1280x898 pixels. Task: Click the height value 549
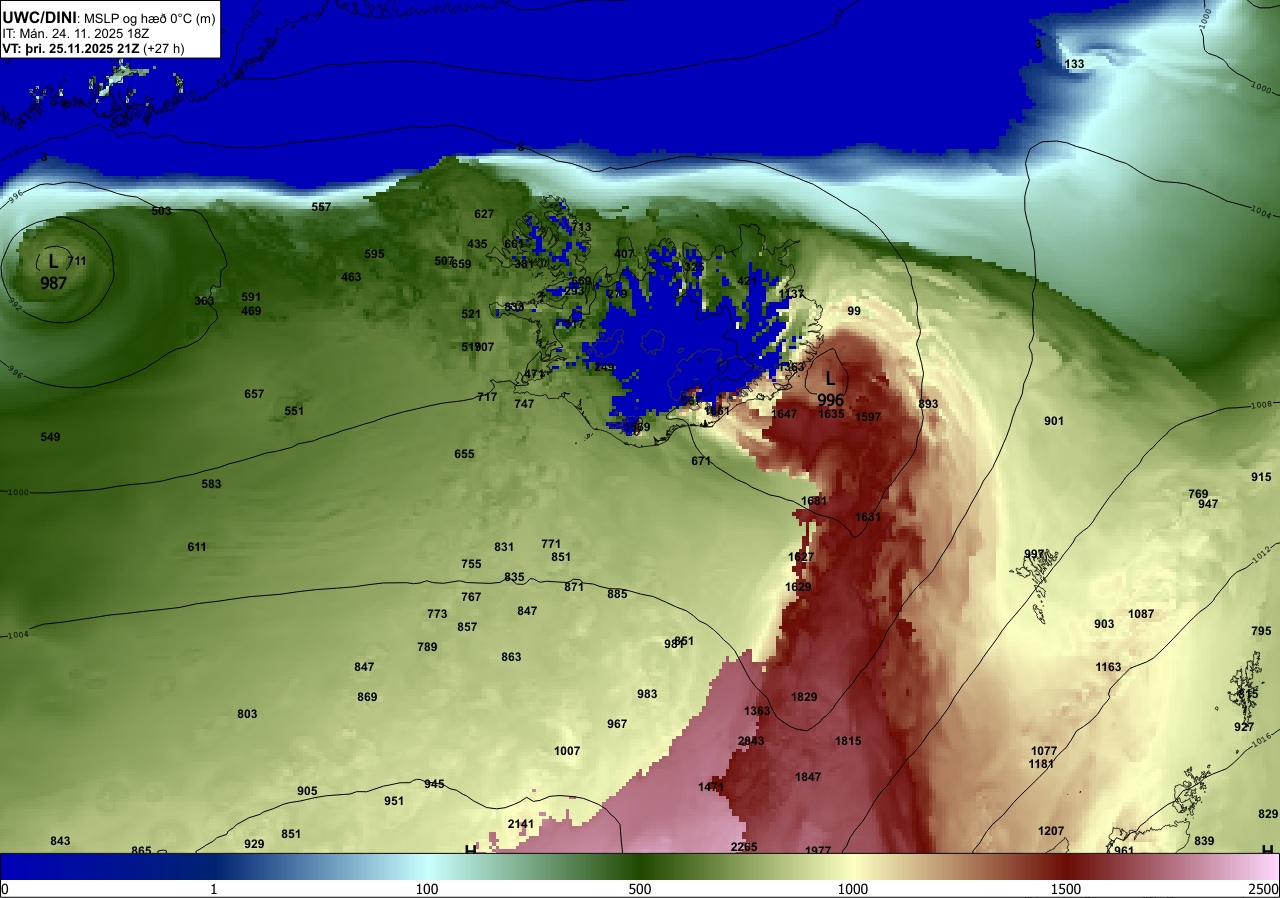tap(50, 437)
